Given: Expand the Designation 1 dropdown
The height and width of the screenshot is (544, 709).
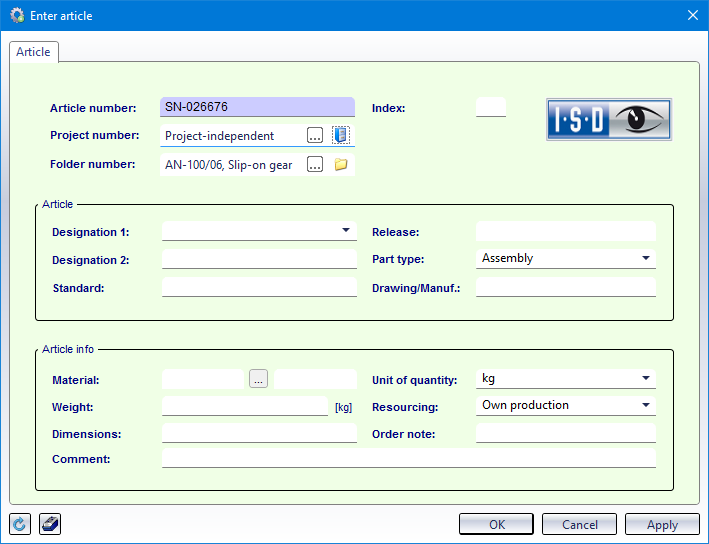Looking at the screenshot, I should (346, 231).
